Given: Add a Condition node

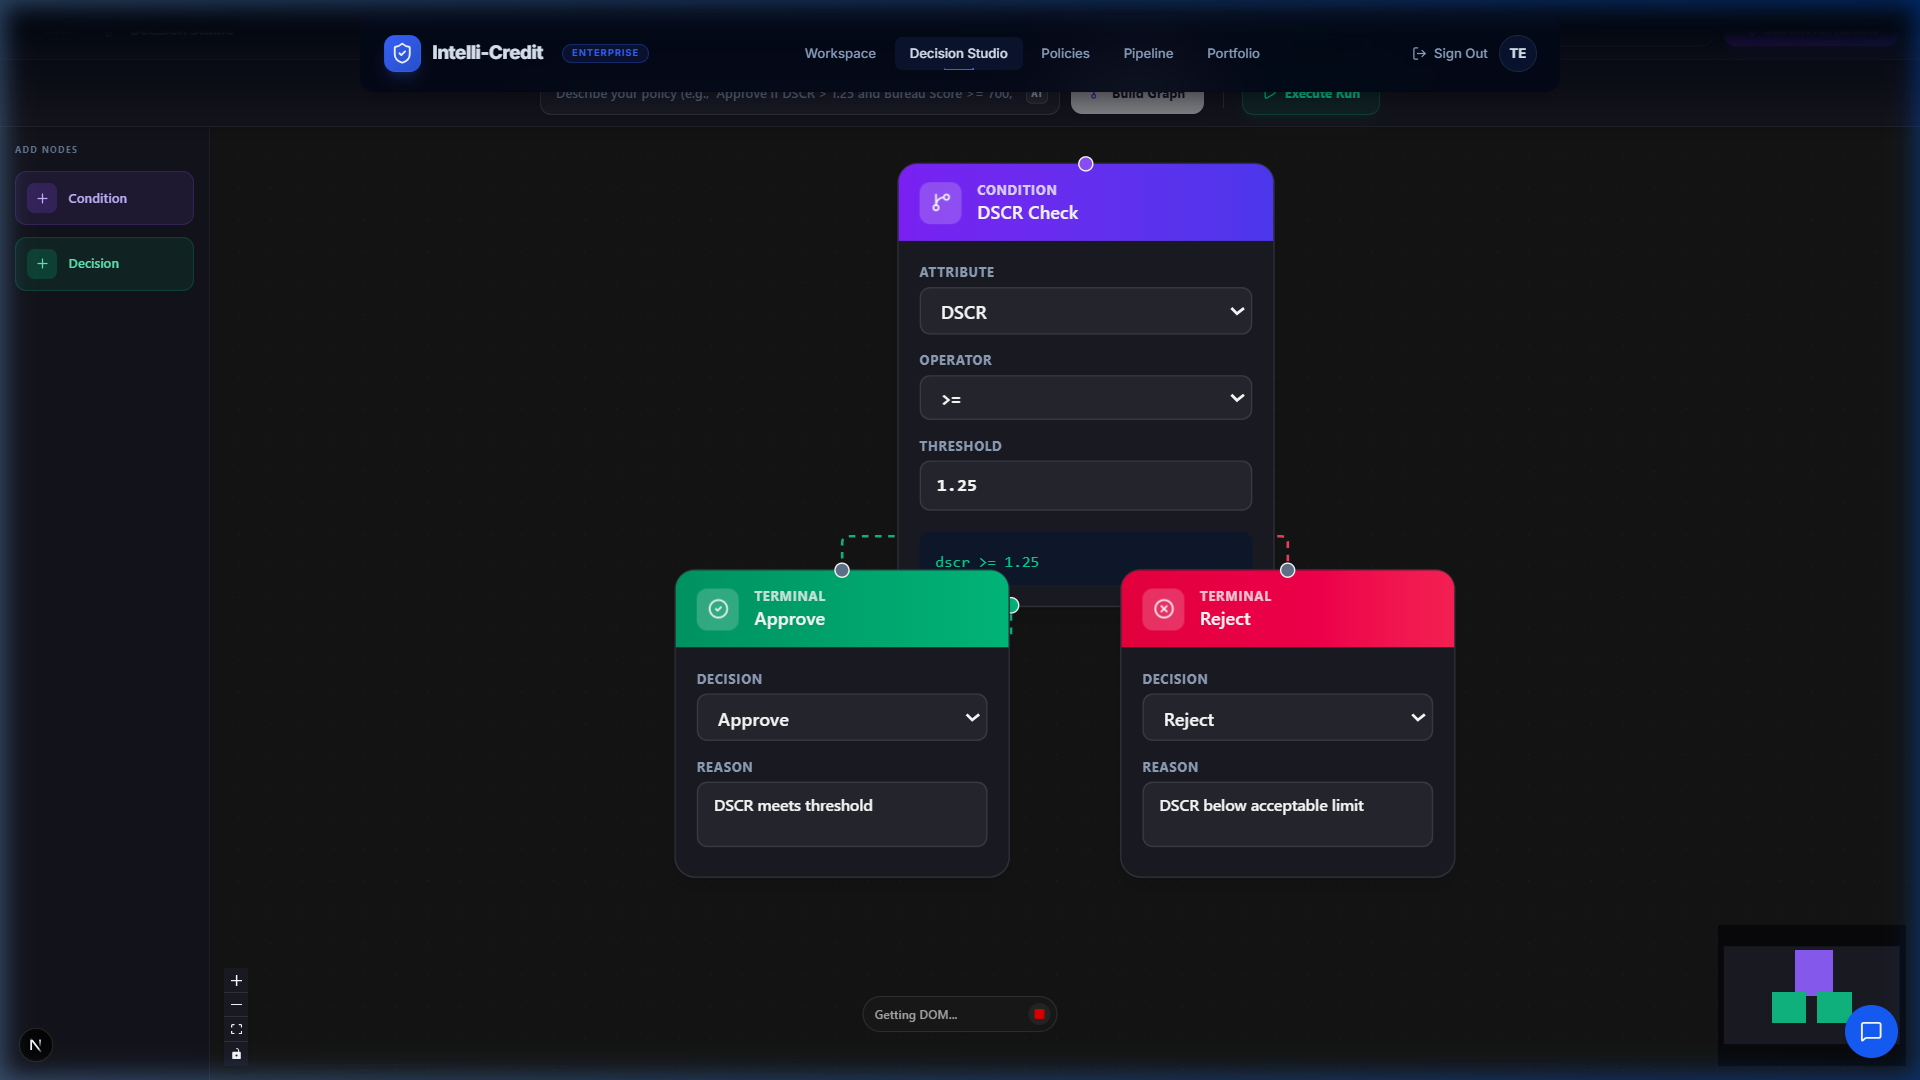Looking at the screenshot, I should 104,198.
